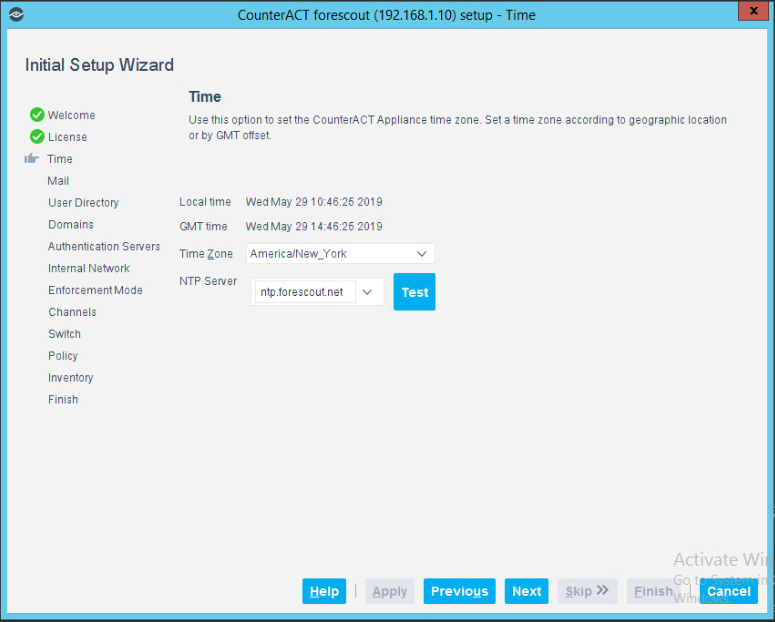Viewport: 775px width, 622px height.
Task: Select the Domains step
Action: tap(71, 224)
